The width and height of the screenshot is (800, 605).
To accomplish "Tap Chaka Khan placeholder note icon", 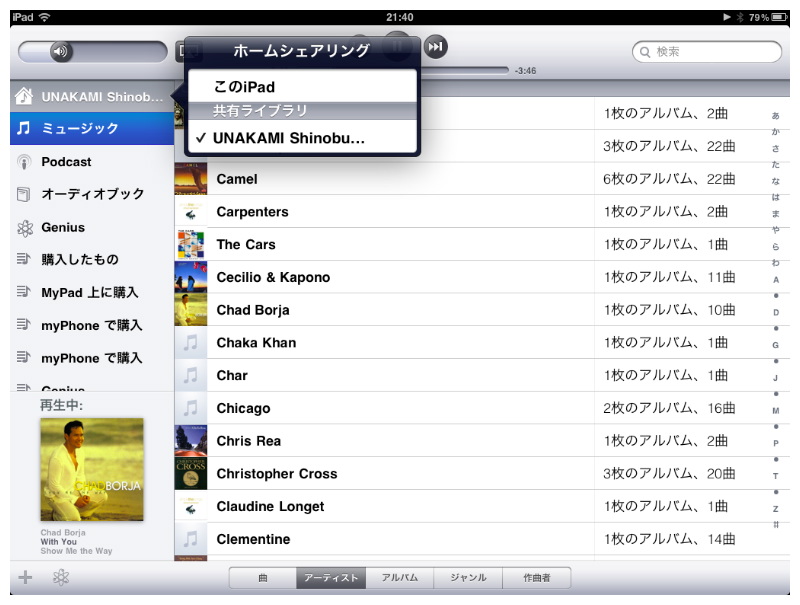I will 191,342.
